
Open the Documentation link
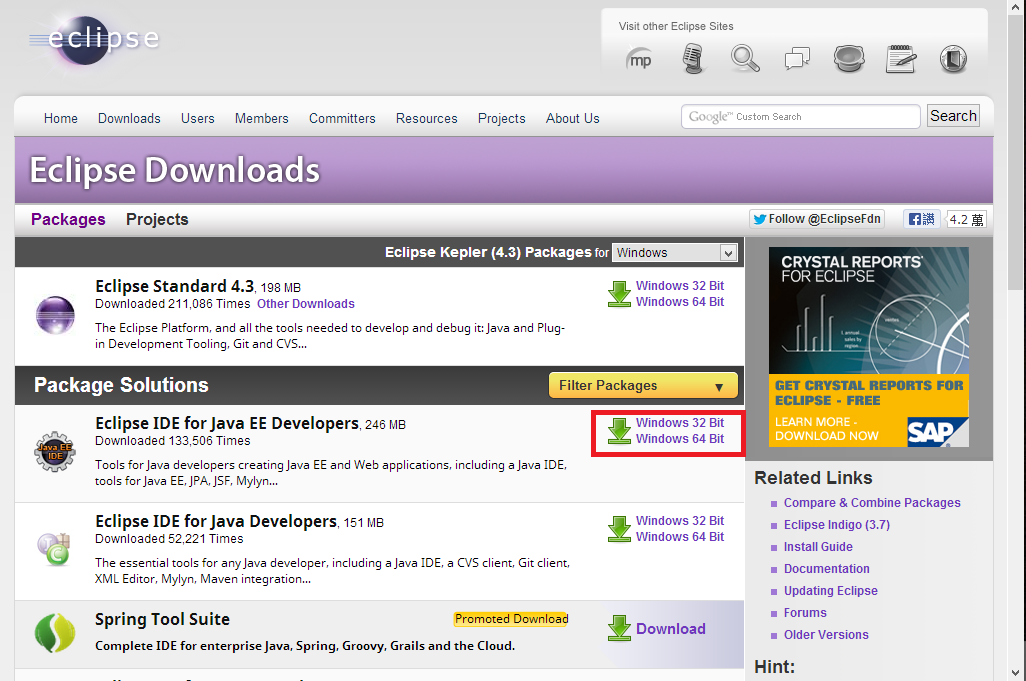click(x=826, y=569)
